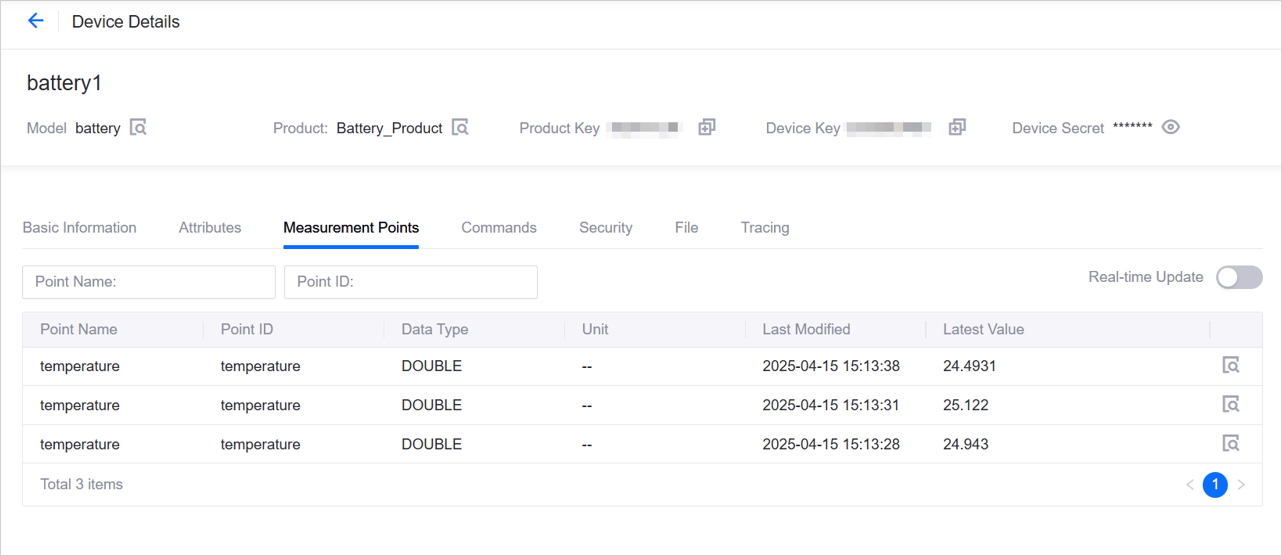Enable the Real-time Update switch
This screenshot has height=556, width=1282.
pos(1239,278)
